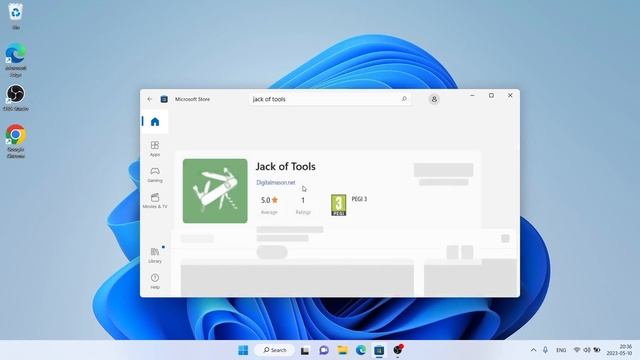Click the microphone tray icon
This screenshot has width=640, height=360.
pyautogui.click(x=545, y=350)
